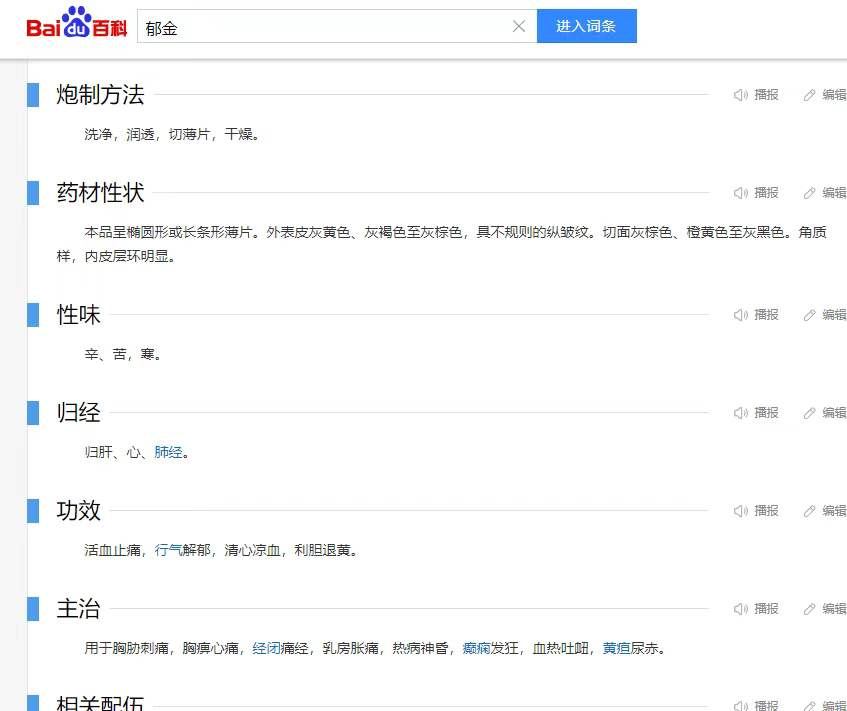This screenshot has height=711, width=847.
Task: Click the pencil icon for 主治
Action: click(809, 609)
